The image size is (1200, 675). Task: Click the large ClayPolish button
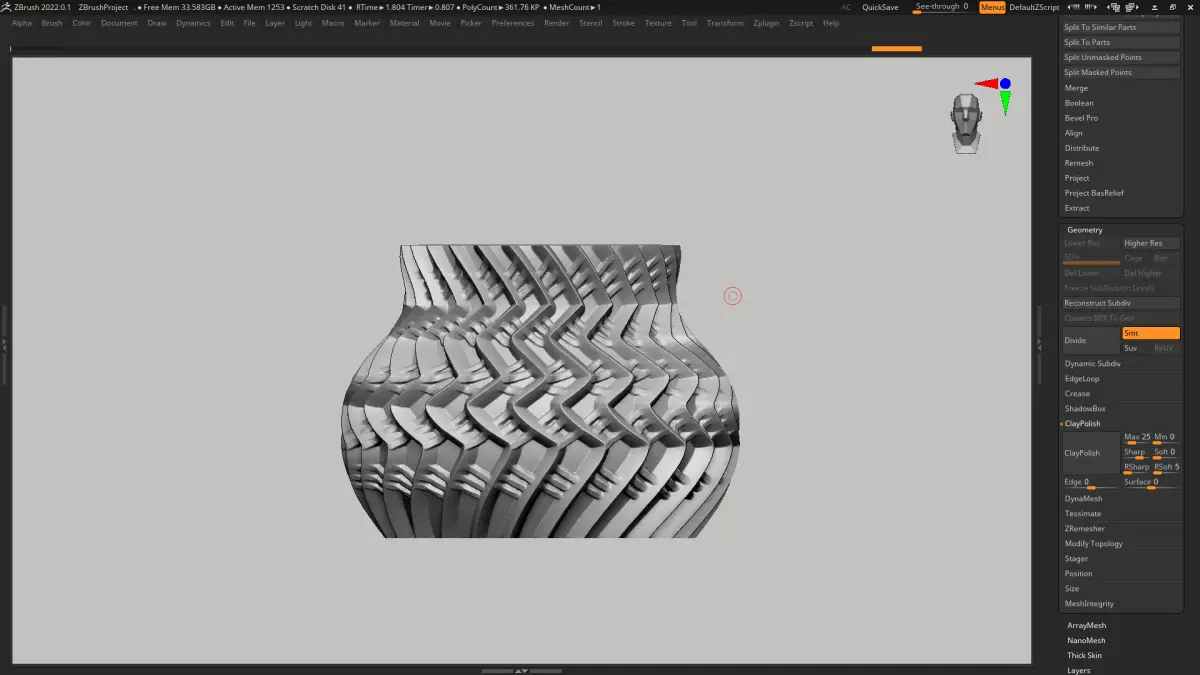pos(1091,453)
